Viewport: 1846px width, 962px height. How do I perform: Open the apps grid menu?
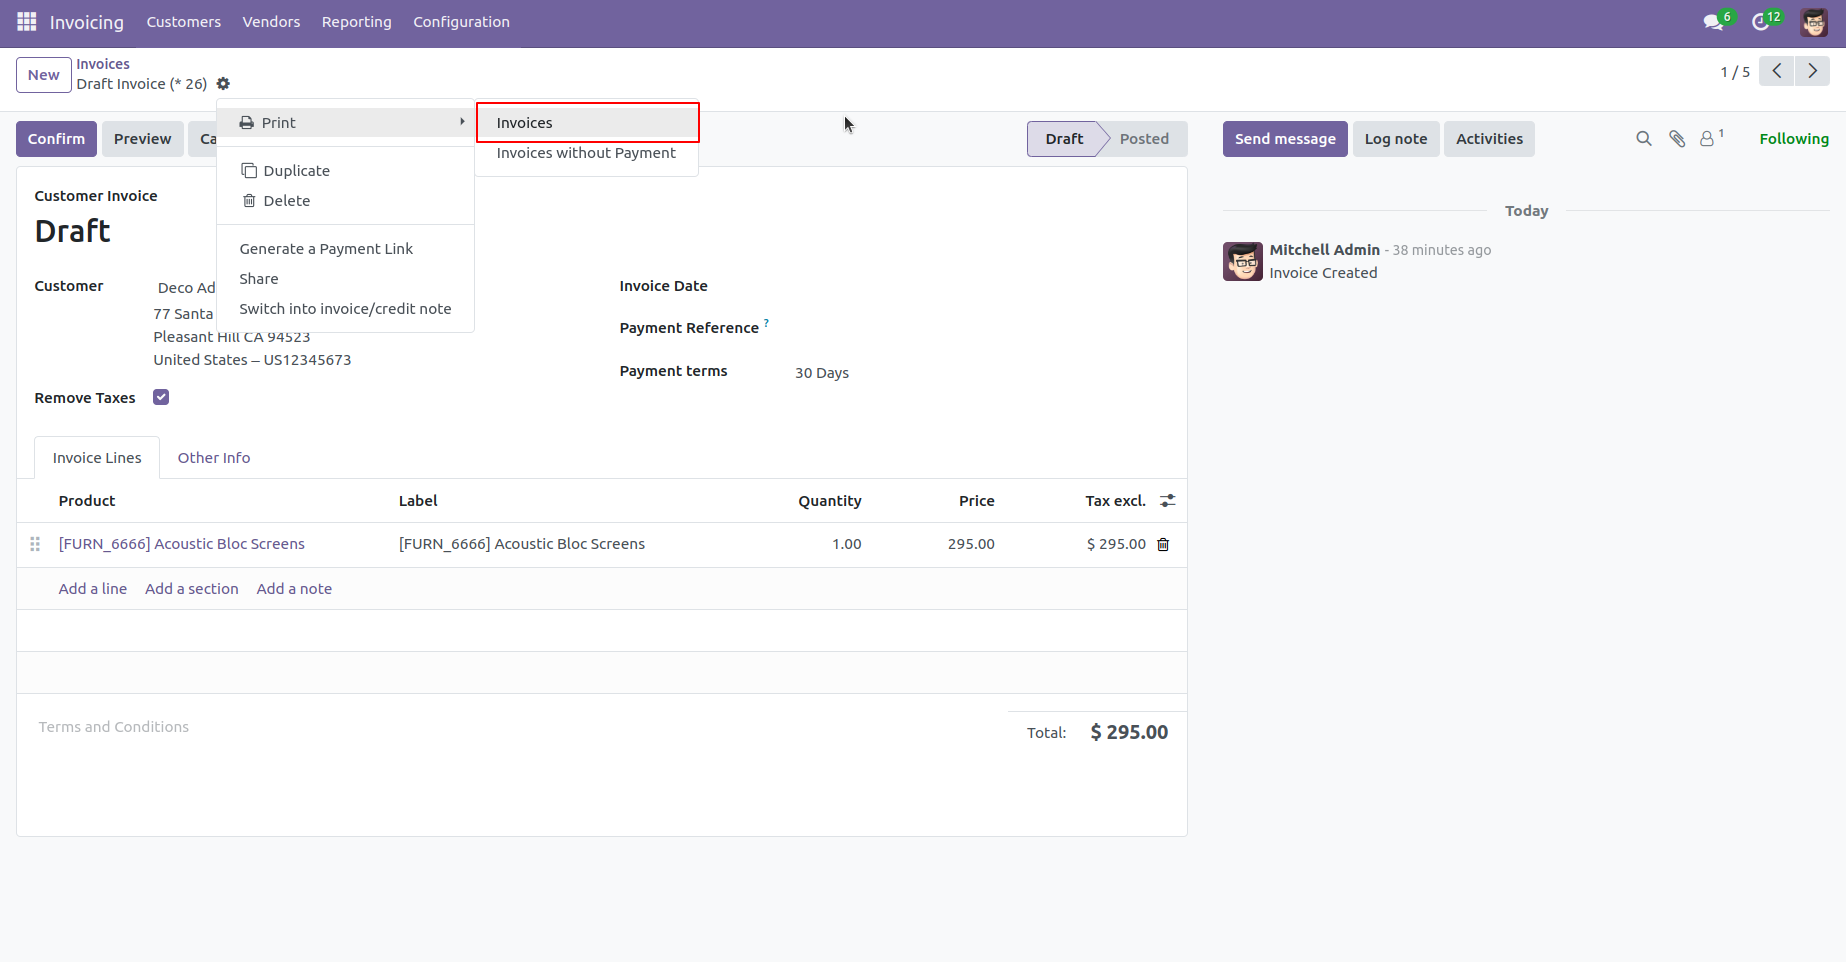25,21
